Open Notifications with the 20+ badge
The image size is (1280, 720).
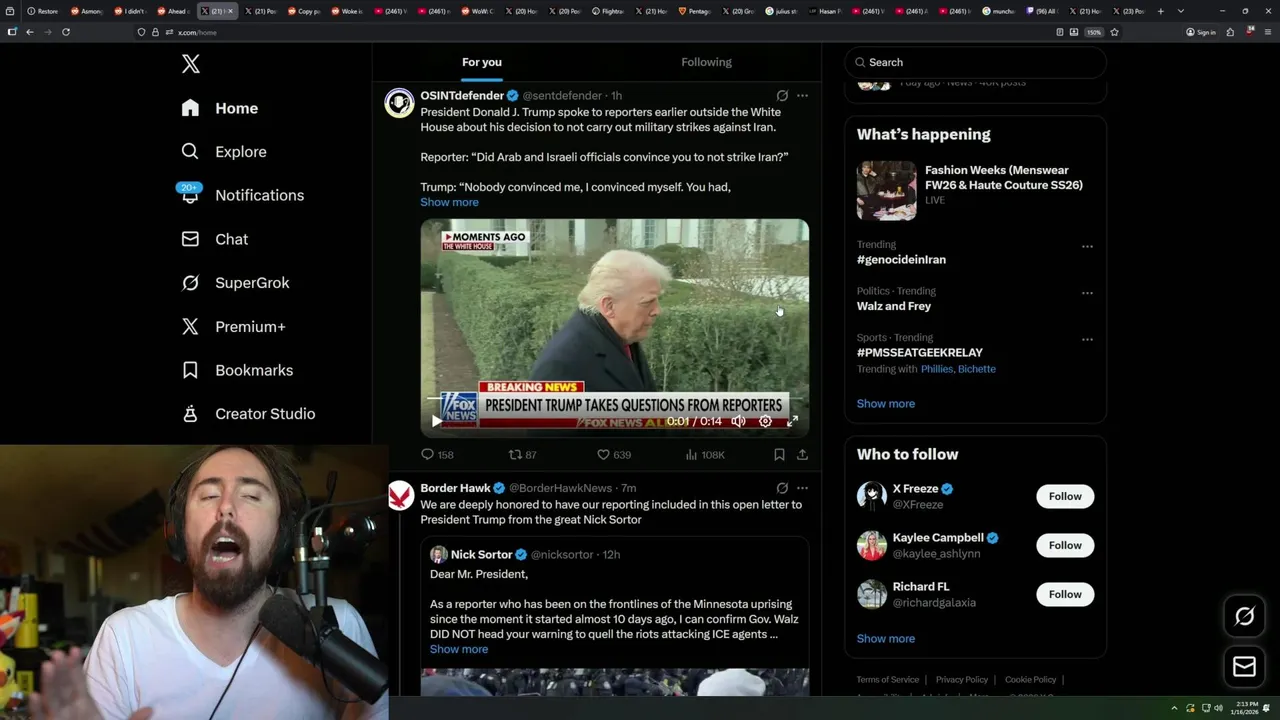241,195
